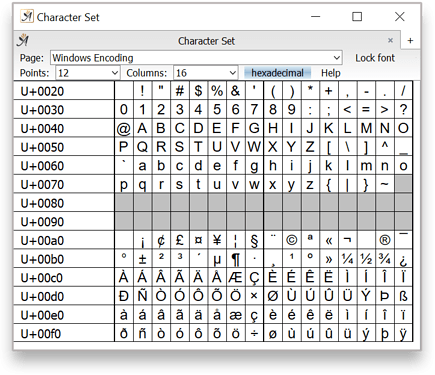This screenshot has width=435, height=375.
Task: Open the Help link
Action: (331, 73)
